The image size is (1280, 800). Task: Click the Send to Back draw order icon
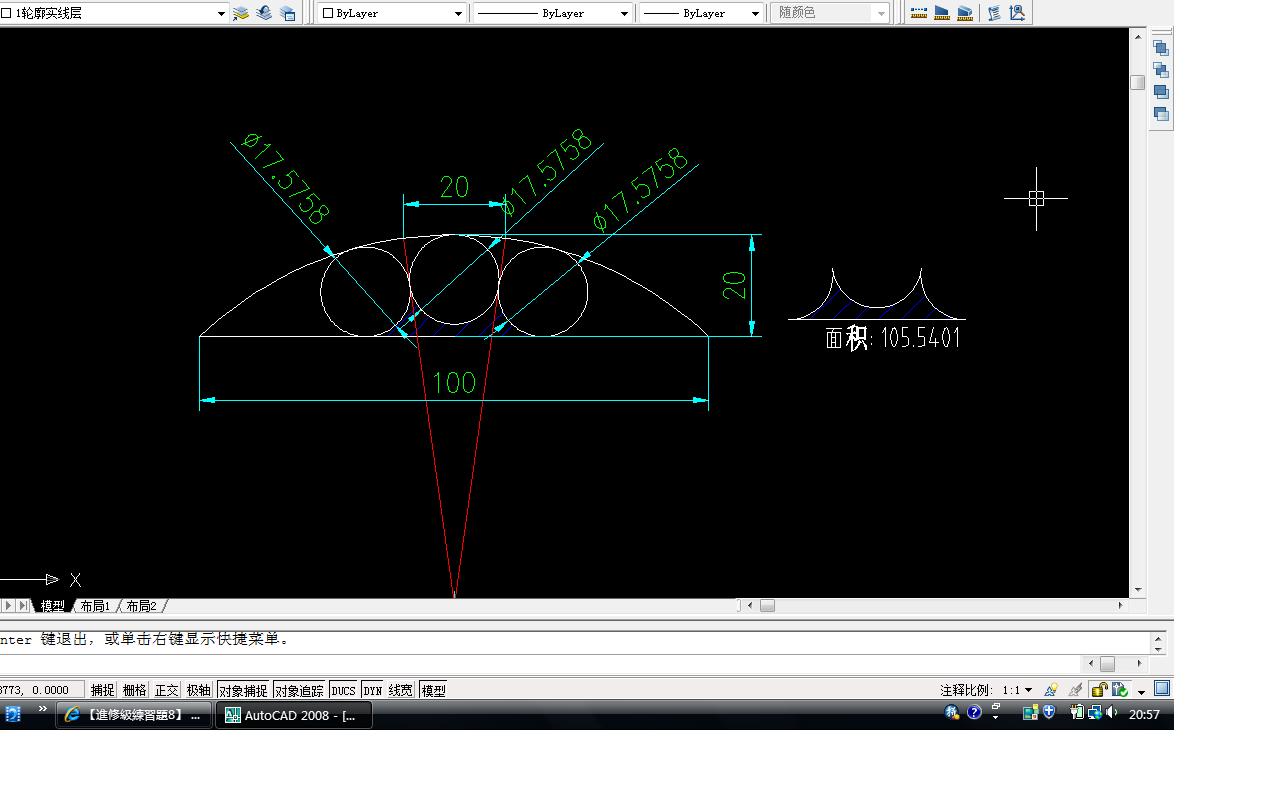(1161, 70)
